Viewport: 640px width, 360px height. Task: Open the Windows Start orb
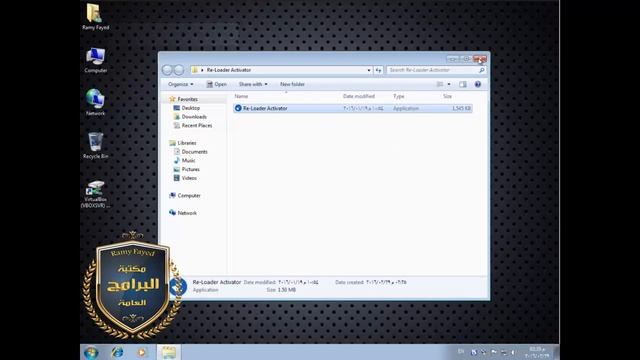pyautogui.click(x=91, y=352)
